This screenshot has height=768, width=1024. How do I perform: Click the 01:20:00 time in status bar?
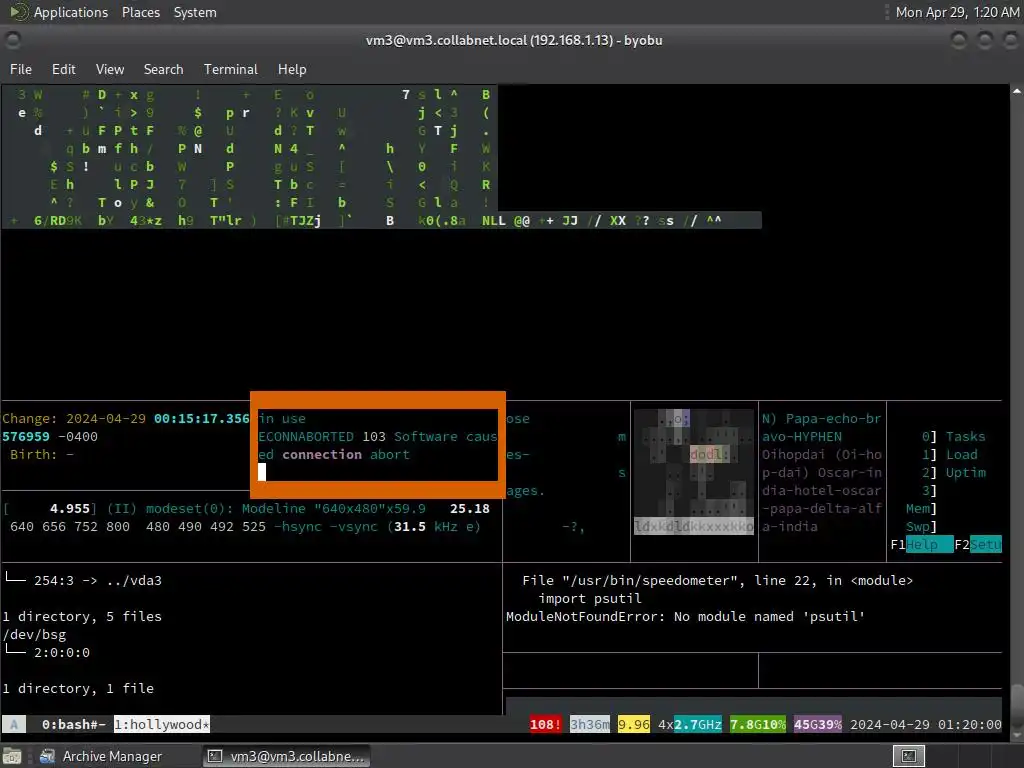[970, 724]
